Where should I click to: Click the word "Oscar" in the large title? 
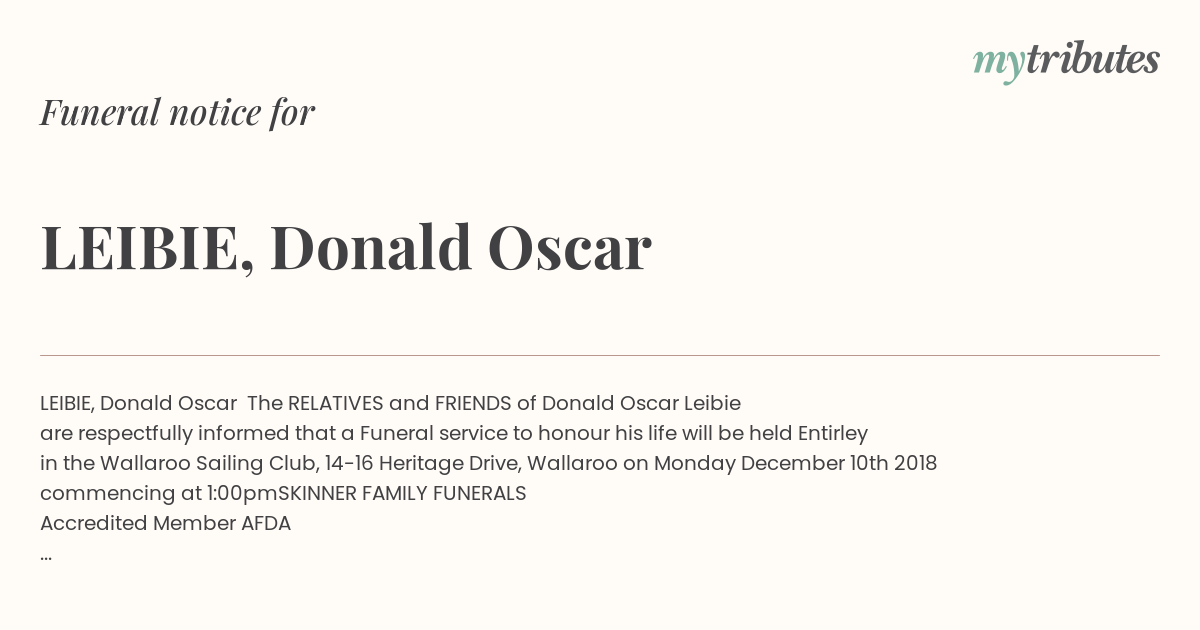coord(570,247)
